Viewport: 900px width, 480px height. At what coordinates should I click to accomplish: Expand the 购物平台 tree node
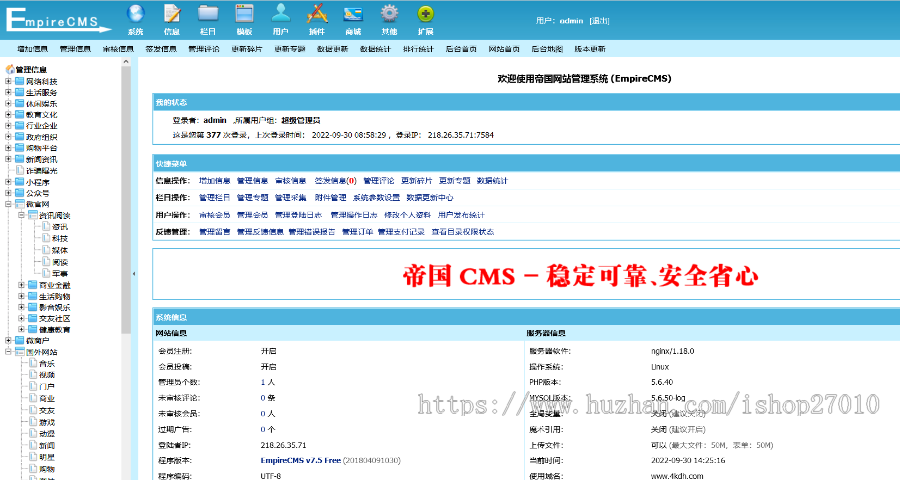tap(8, 148)
